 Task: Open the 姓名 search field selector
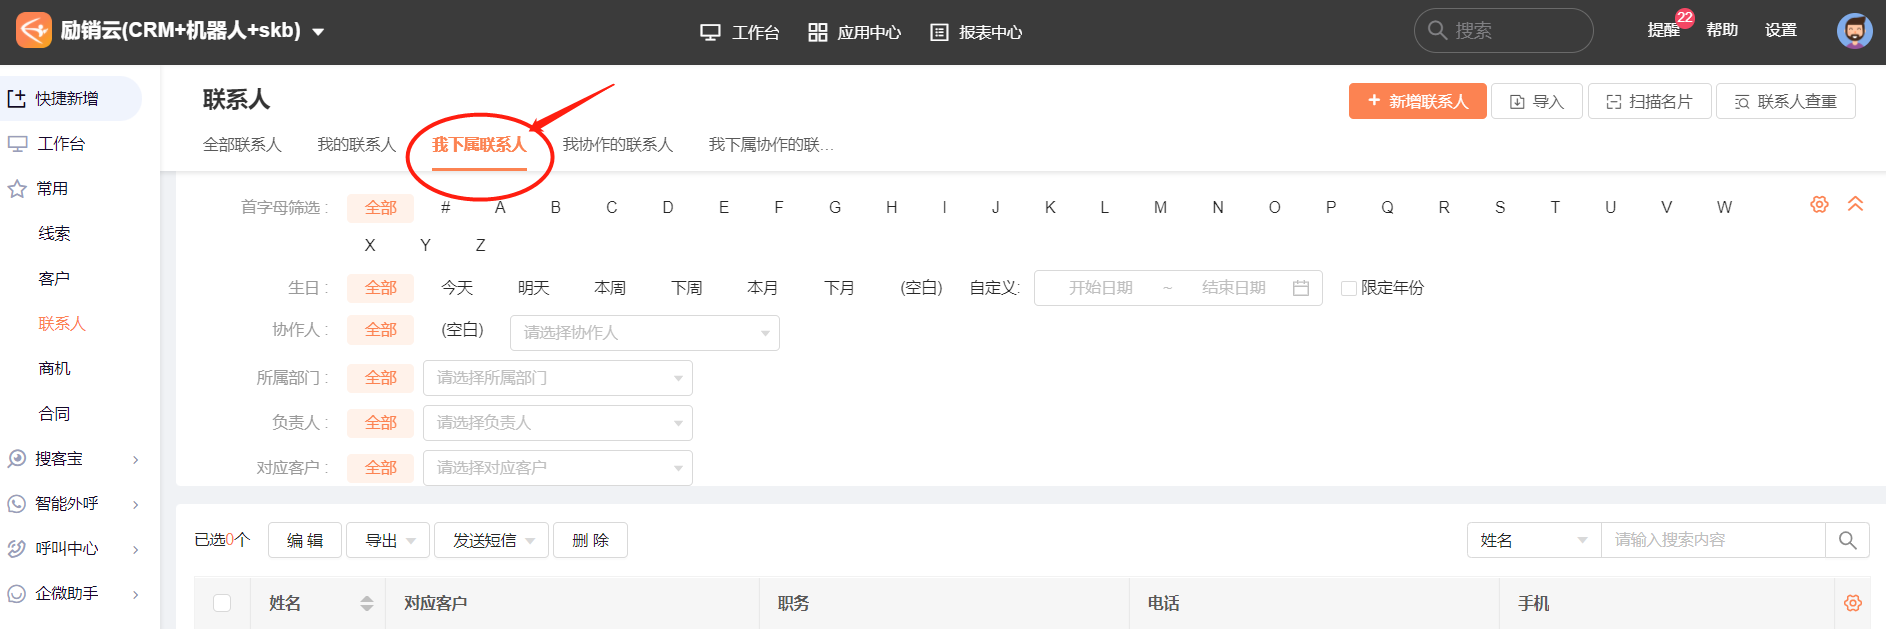point(1534,540)
